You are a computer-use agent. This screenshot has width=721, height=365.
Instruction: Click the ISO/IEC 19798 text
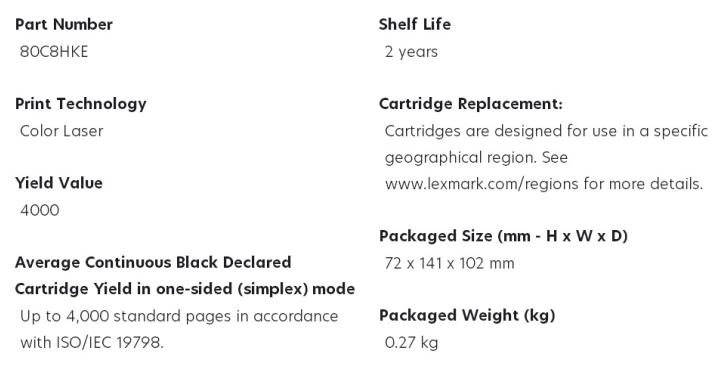(109, 343)
